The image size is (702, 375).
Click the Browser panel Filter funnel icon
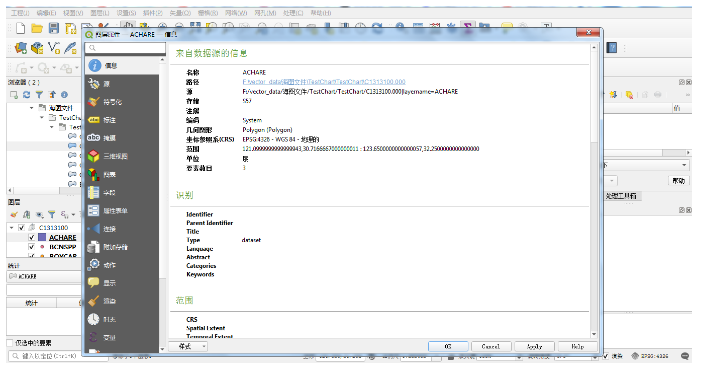(x=39, y=94)
